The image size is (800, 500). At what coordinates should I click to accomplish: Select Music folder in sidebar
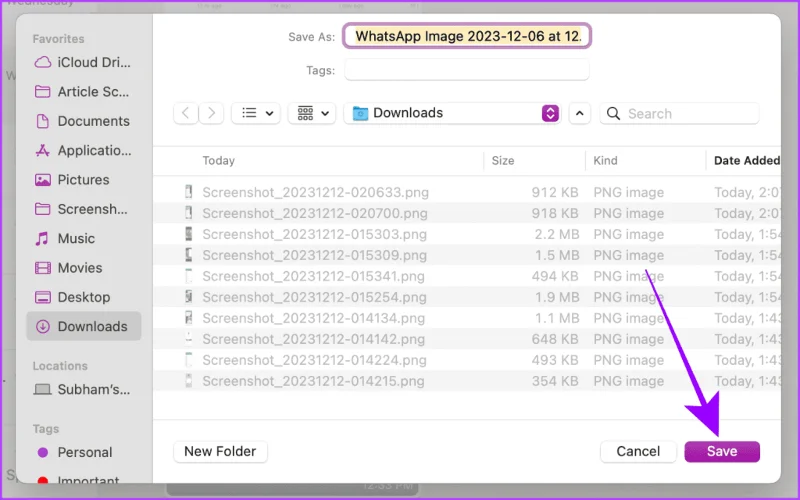[83, 238]
